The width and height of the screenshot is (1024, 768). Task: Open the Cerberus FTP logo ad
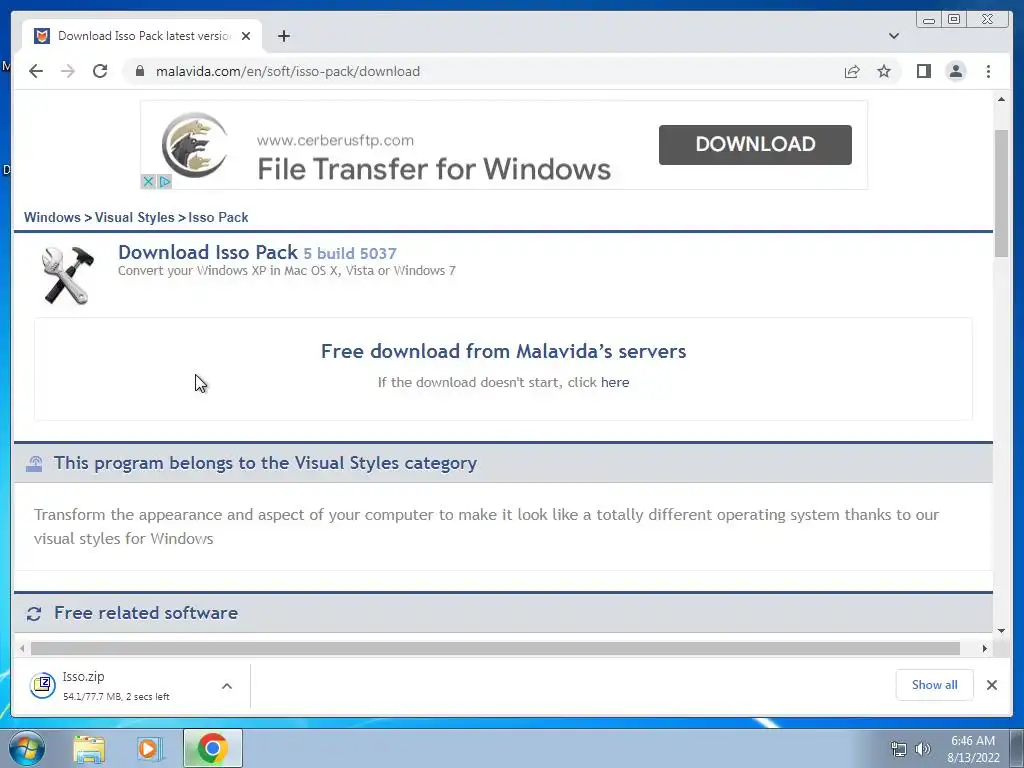194,144
